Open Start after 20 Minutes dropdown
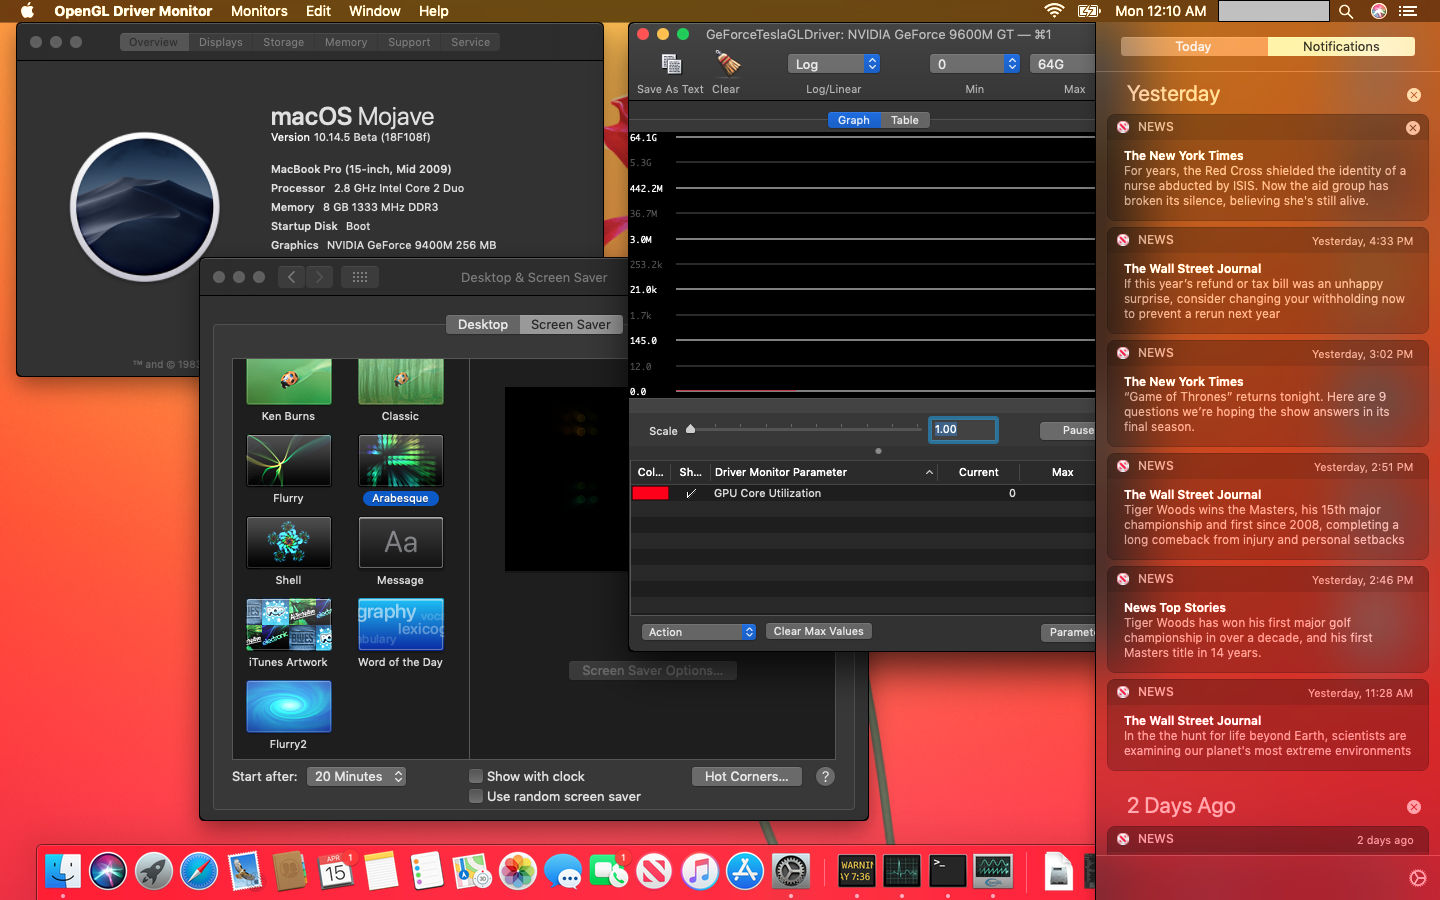Viewport: 1440px width, 900px height. [356, 776]
